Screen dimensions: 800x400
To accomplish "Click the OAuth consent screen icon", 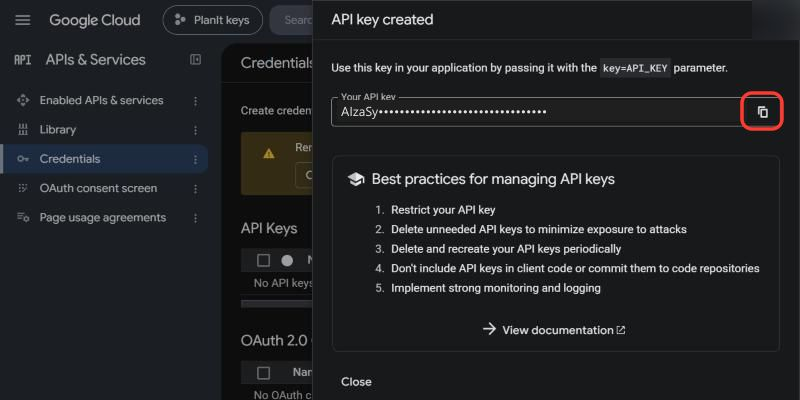I will coord(23,188).
